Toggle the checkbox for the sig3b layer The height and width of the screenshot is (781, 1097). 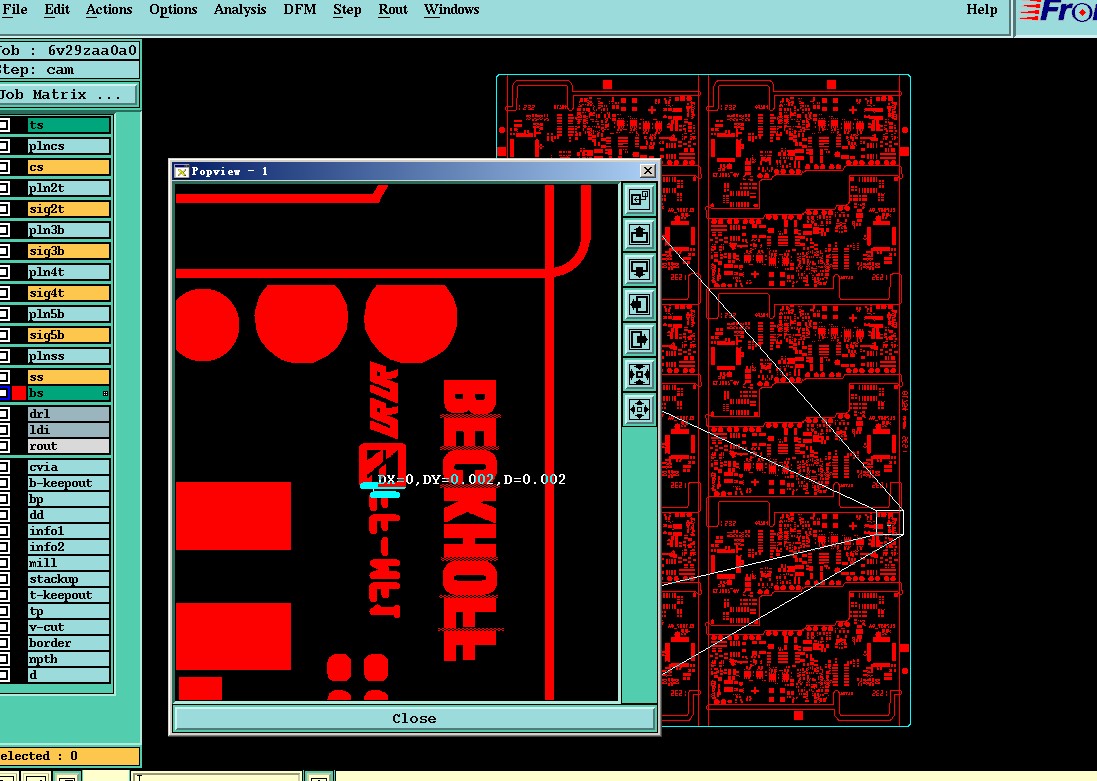[x=4, y=251]
